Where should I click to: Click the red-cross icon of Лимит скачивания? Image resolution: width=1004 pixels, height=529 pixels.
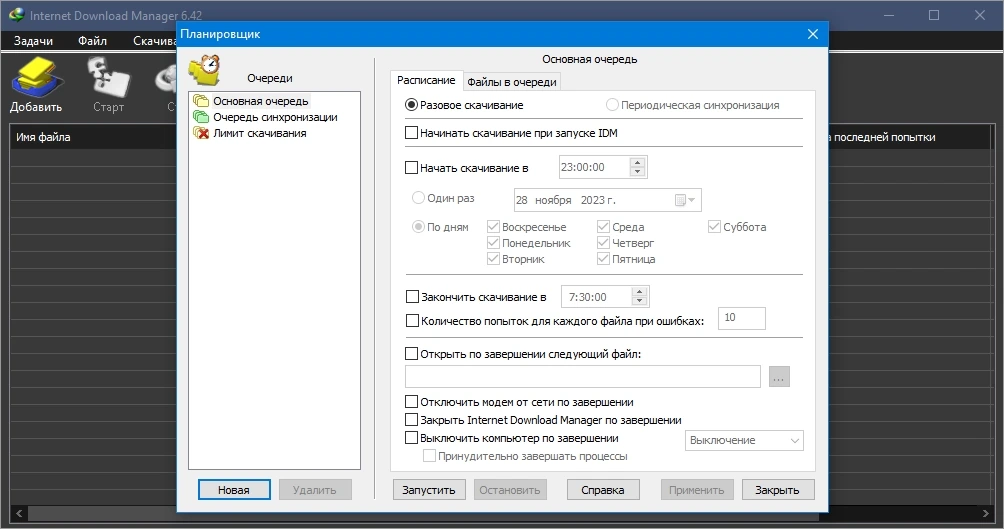201,133
